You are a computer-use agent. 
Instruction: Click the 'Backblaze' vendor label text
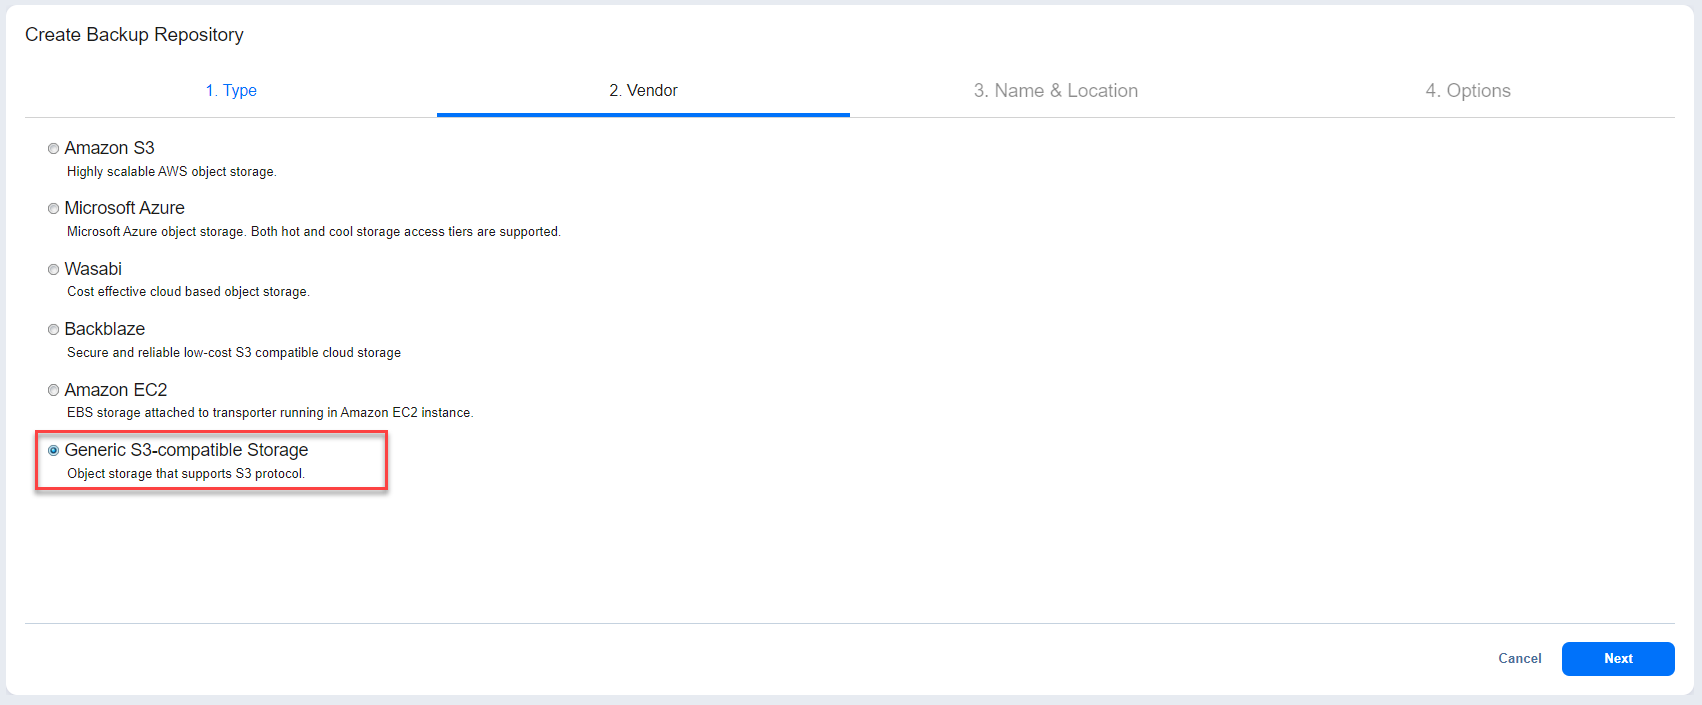tap(105, 329)
